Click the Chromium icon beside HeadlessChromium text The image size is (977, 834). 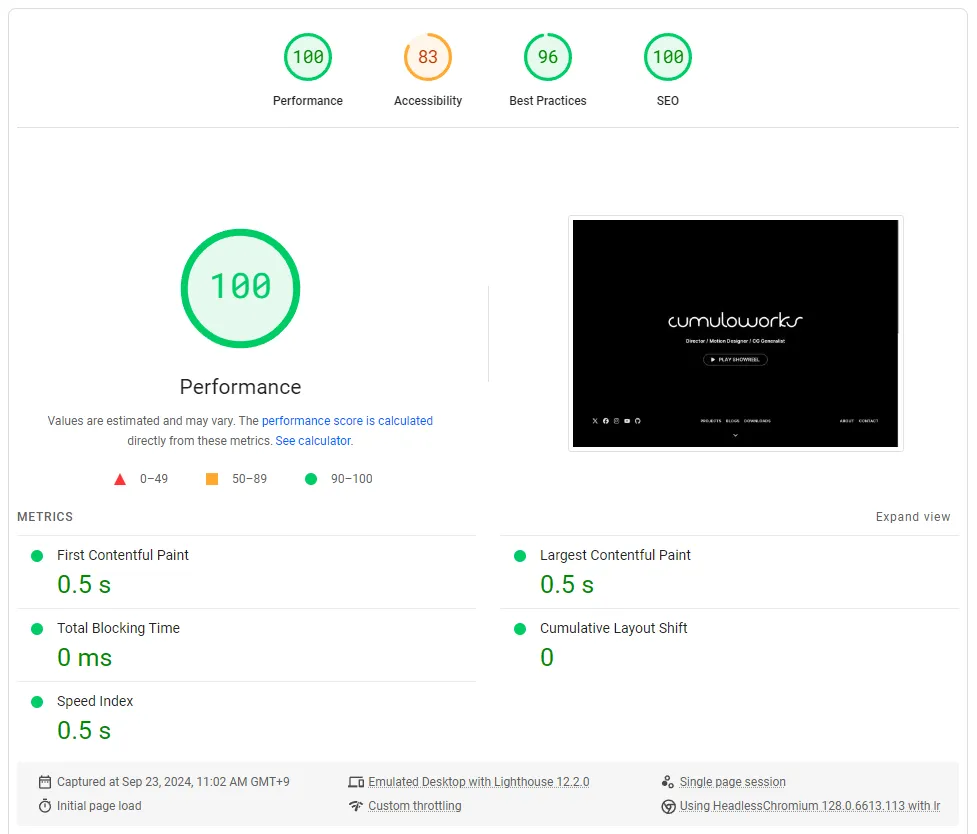tap(668, 806)
